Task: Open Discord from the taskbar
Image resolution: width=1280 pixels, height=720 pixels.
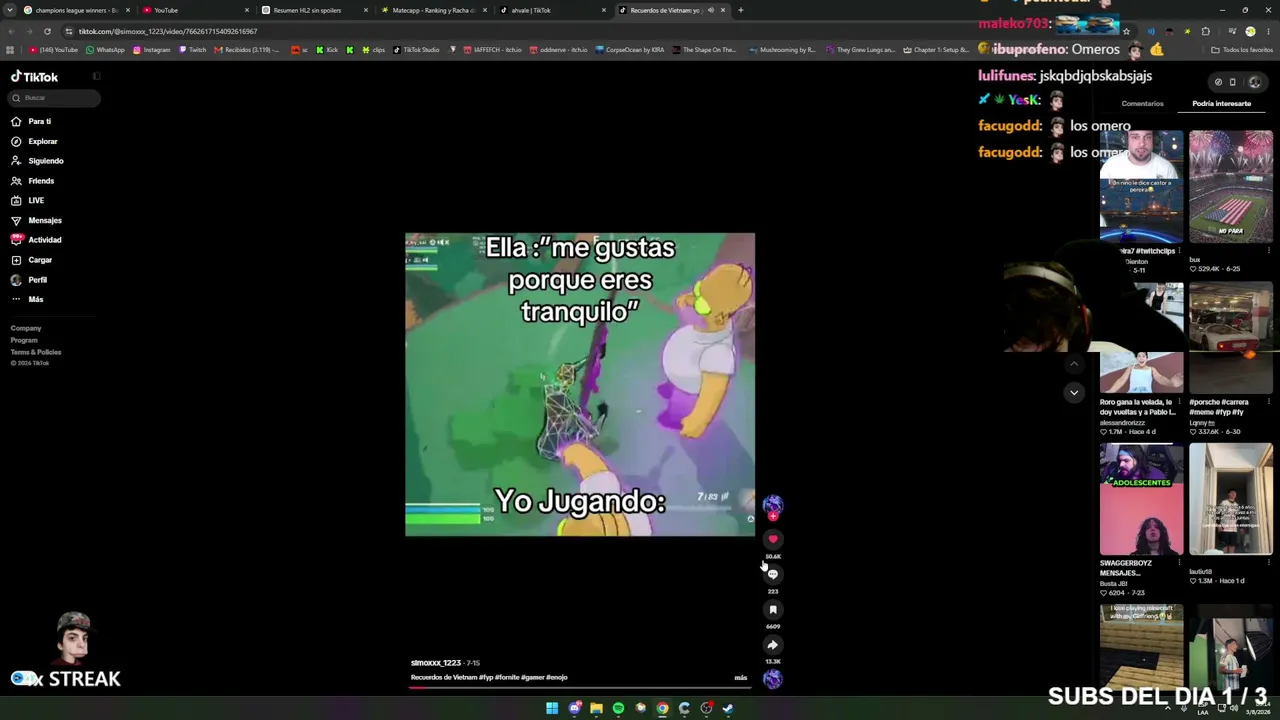Action: tap(574, 708)
